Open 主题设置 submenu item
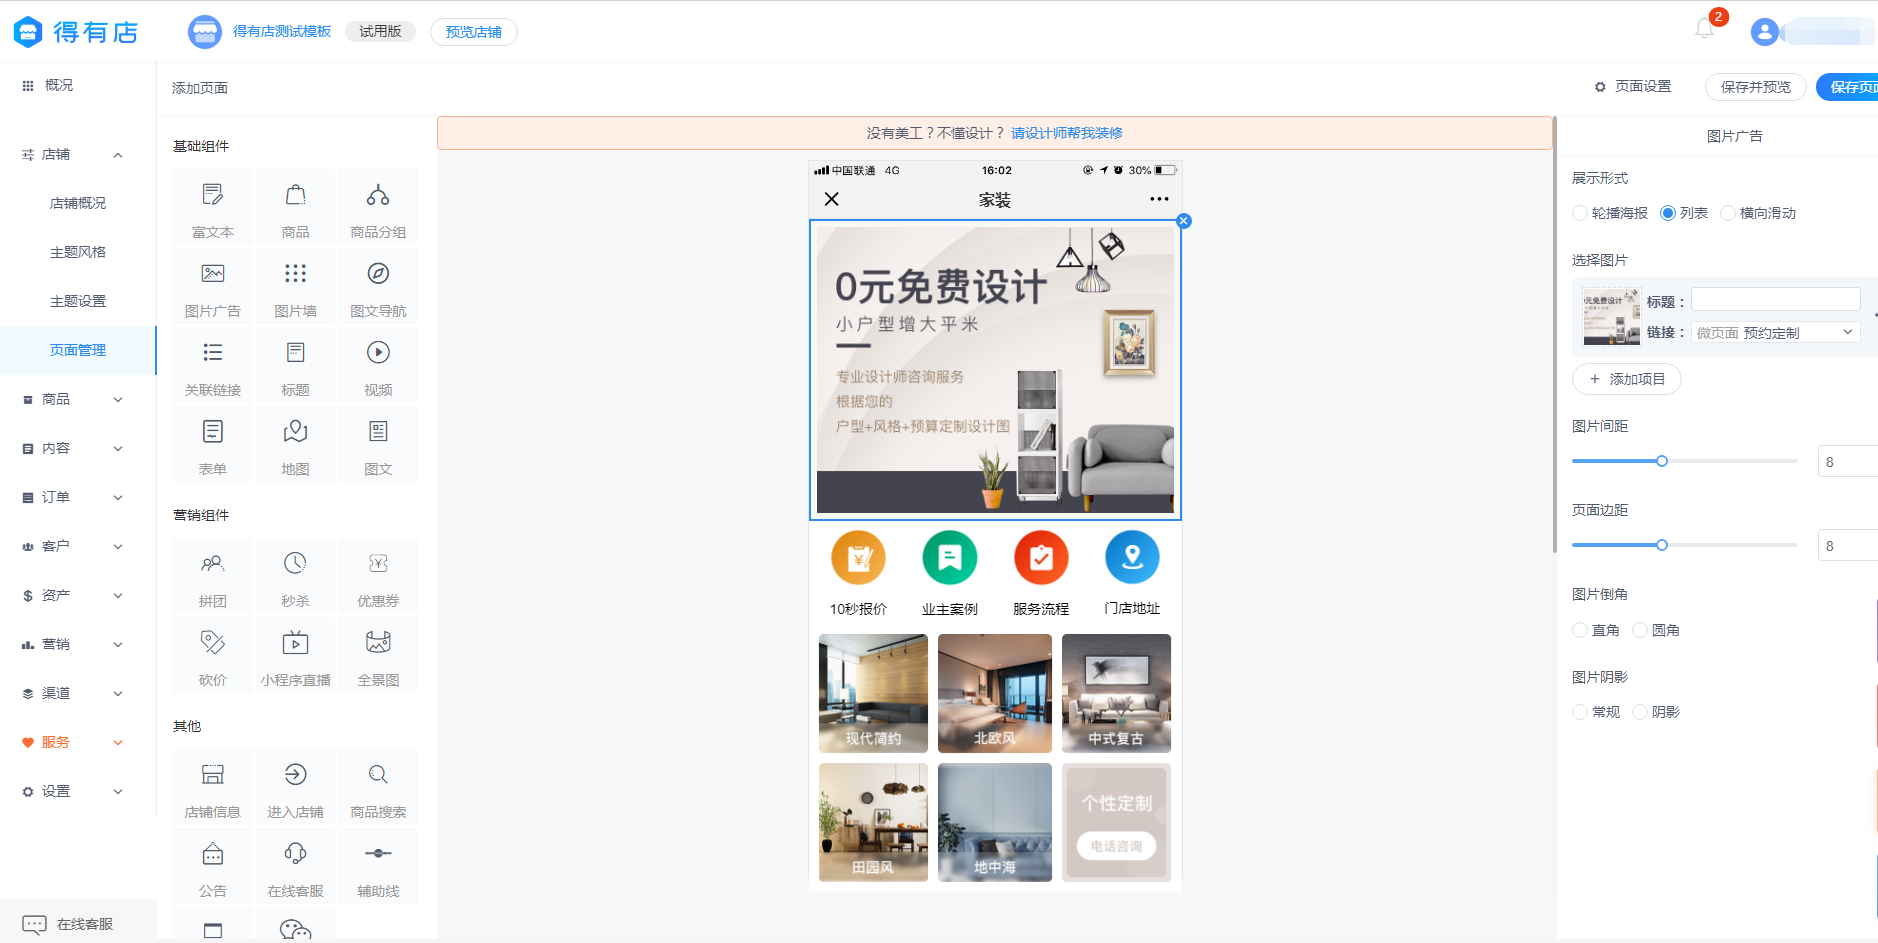 point(78,301)
